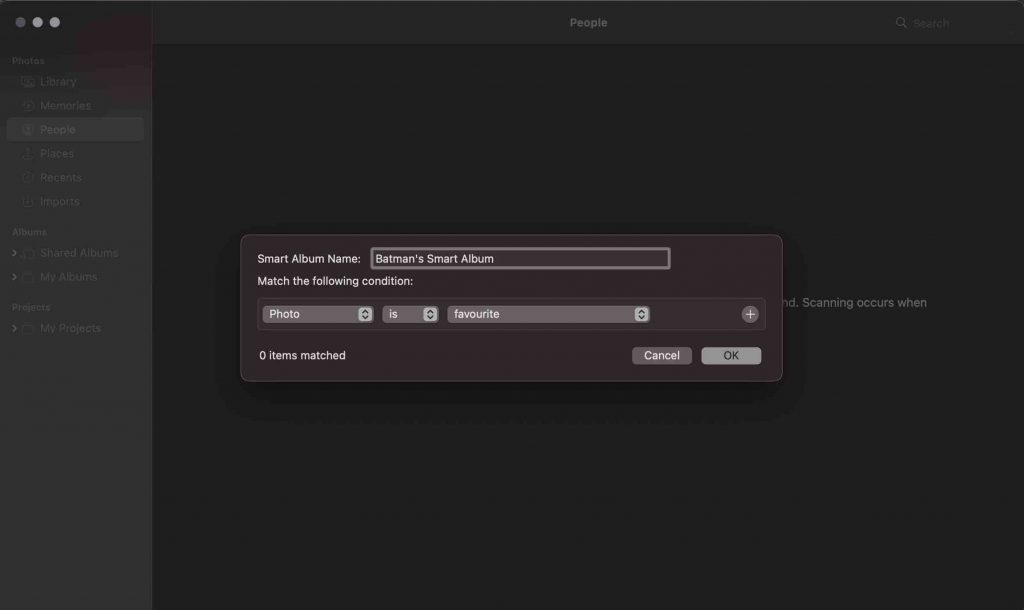
Task: Select the Shared Albums sidebar item
Action: point(78,253)
